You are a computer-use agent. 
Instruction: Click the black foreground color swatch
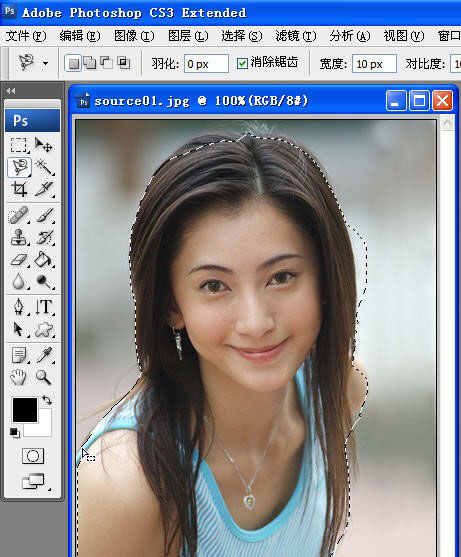[25, 410]
